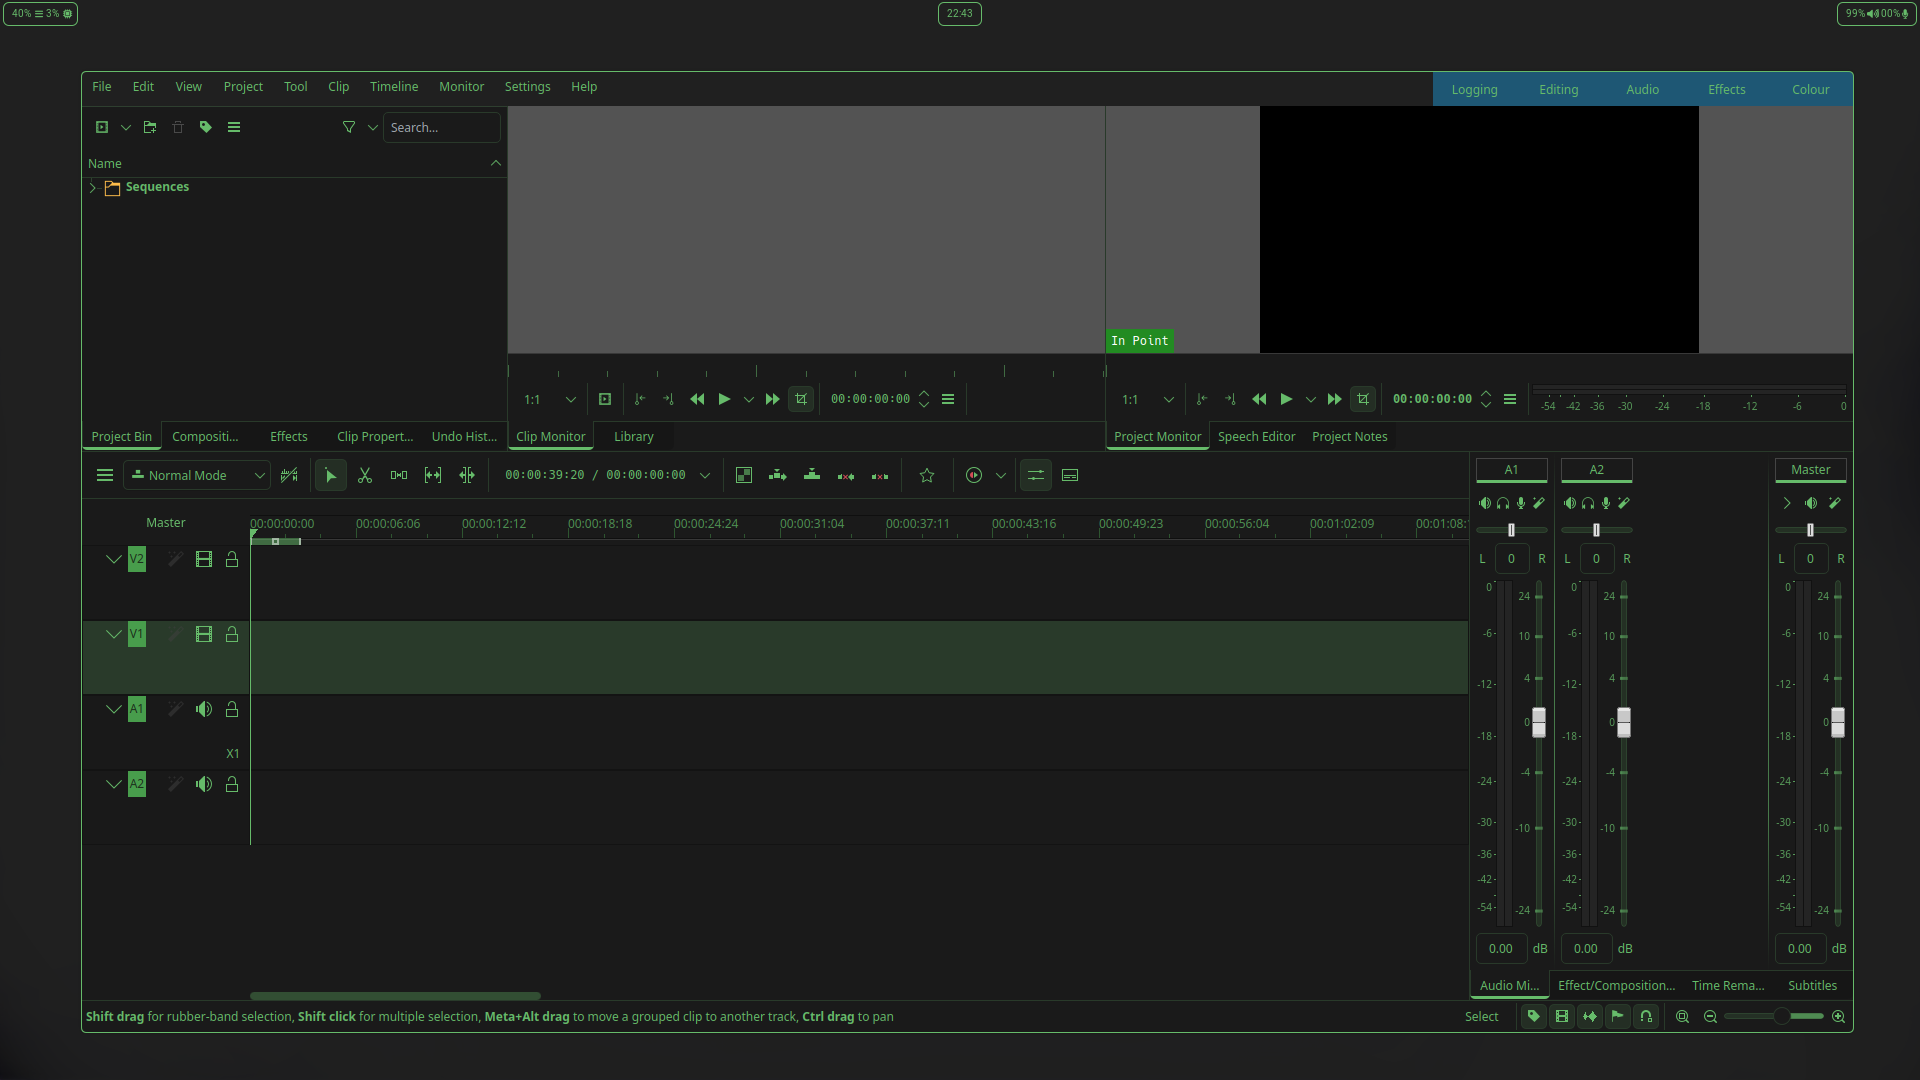Click the Extract timeline zone icon
The image size is (1920, 1080).
(846, 476)
